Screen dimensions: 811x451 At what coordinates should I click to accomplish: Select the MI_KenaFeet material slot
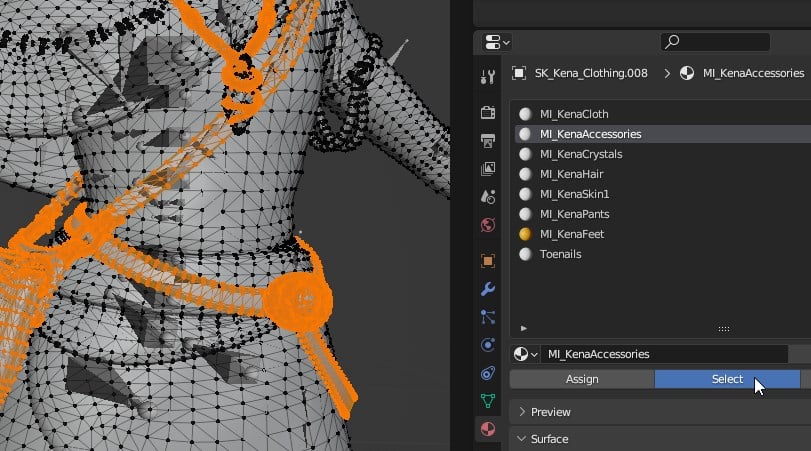click(662, 234)
